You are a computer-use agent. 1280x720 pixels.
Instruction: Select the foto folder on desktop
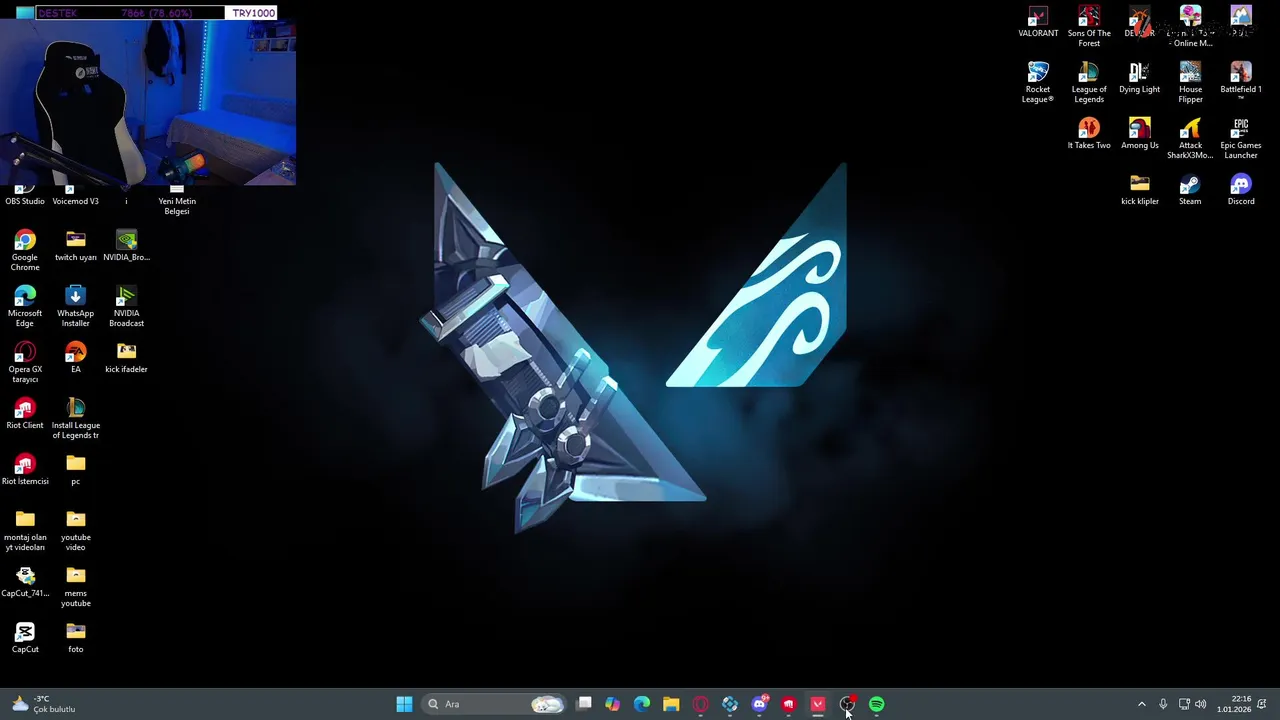pyautogui.click(x=76, y=639)
